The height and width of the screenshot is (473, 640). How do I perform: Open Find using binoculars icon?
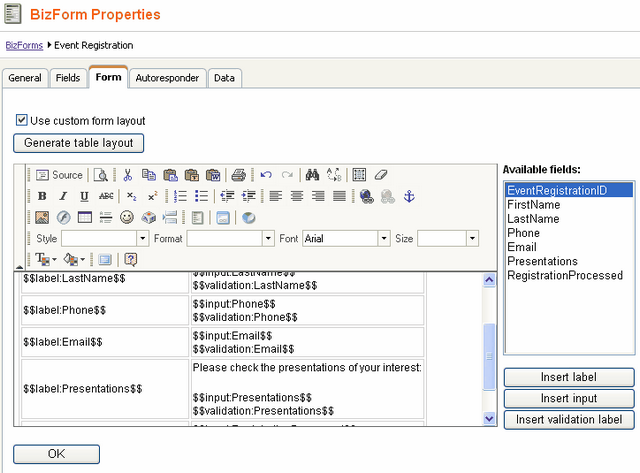point(312,175)
